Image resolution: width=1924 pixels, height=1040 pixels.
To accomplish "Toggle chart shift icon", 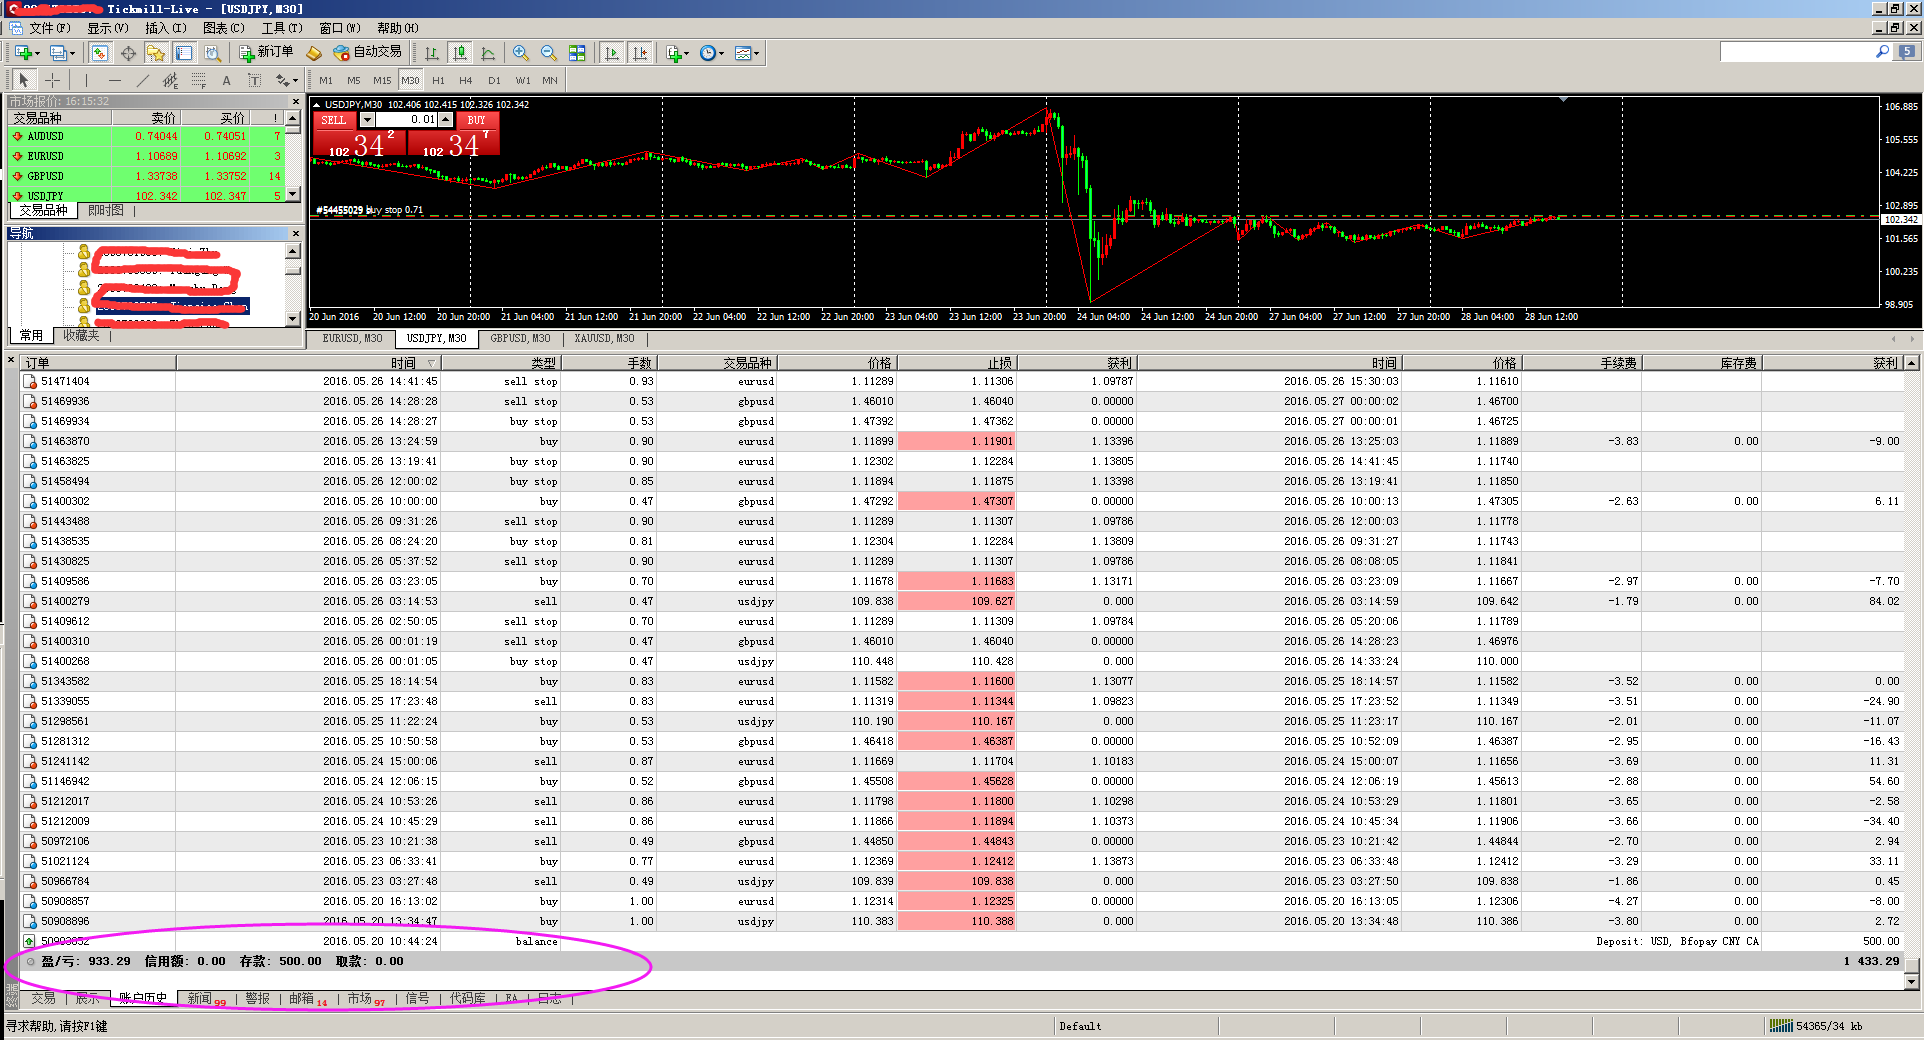I will [640, 53].
